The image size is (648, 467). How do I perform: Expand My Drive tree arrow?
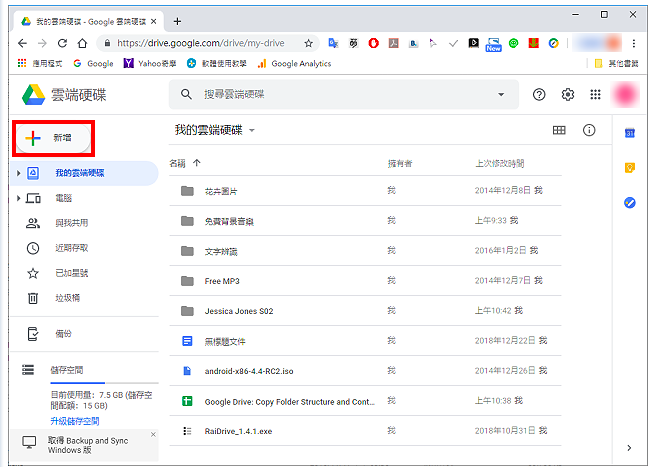pyautogui.click(x=19, y=173)
